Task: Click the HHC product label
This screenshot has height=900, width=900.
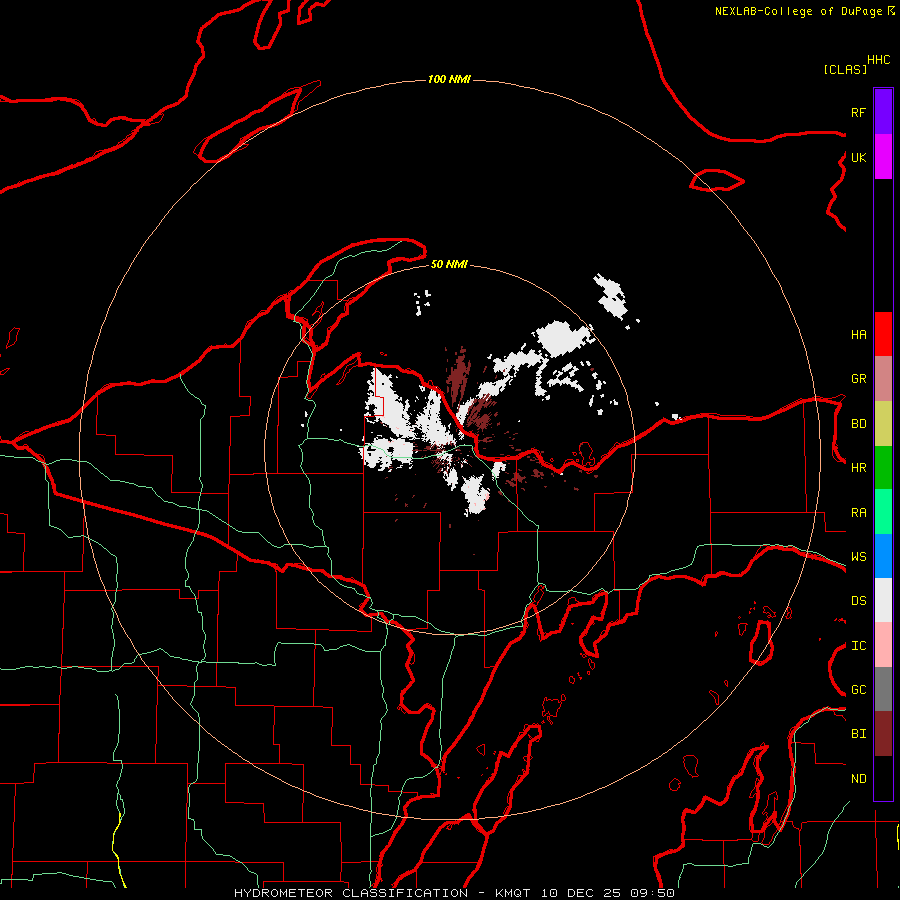Action: pyautogui.click(x=878, y=60)
